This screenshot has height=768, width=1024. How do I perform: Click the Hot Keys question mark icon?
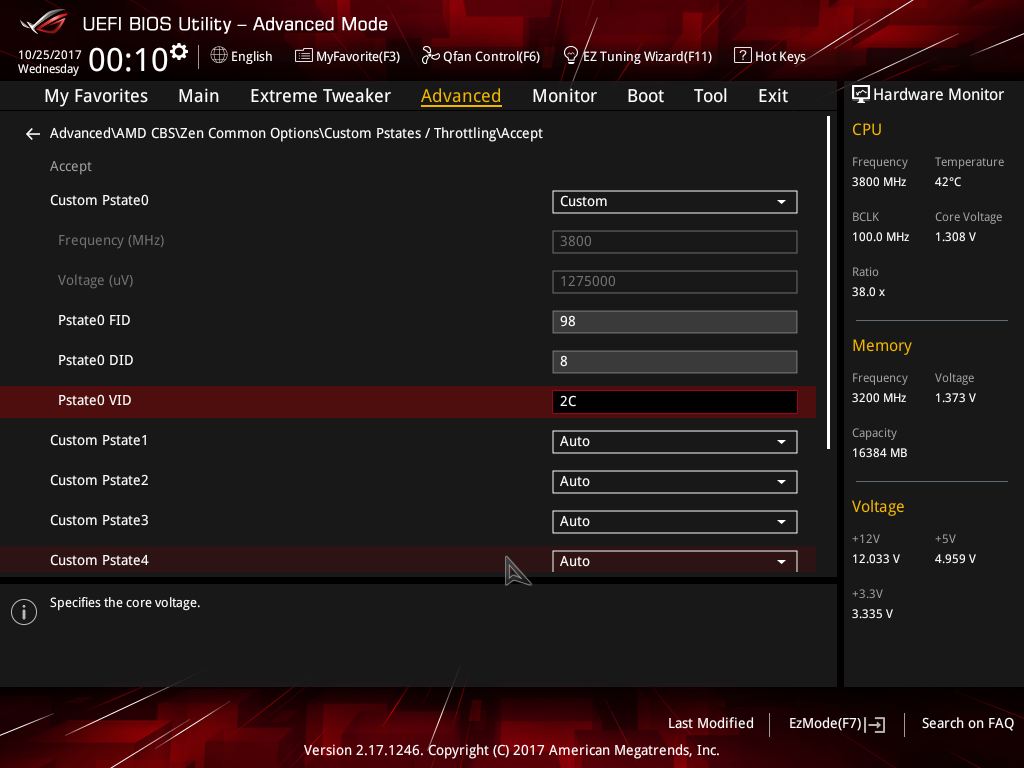(x=743, y=56)
